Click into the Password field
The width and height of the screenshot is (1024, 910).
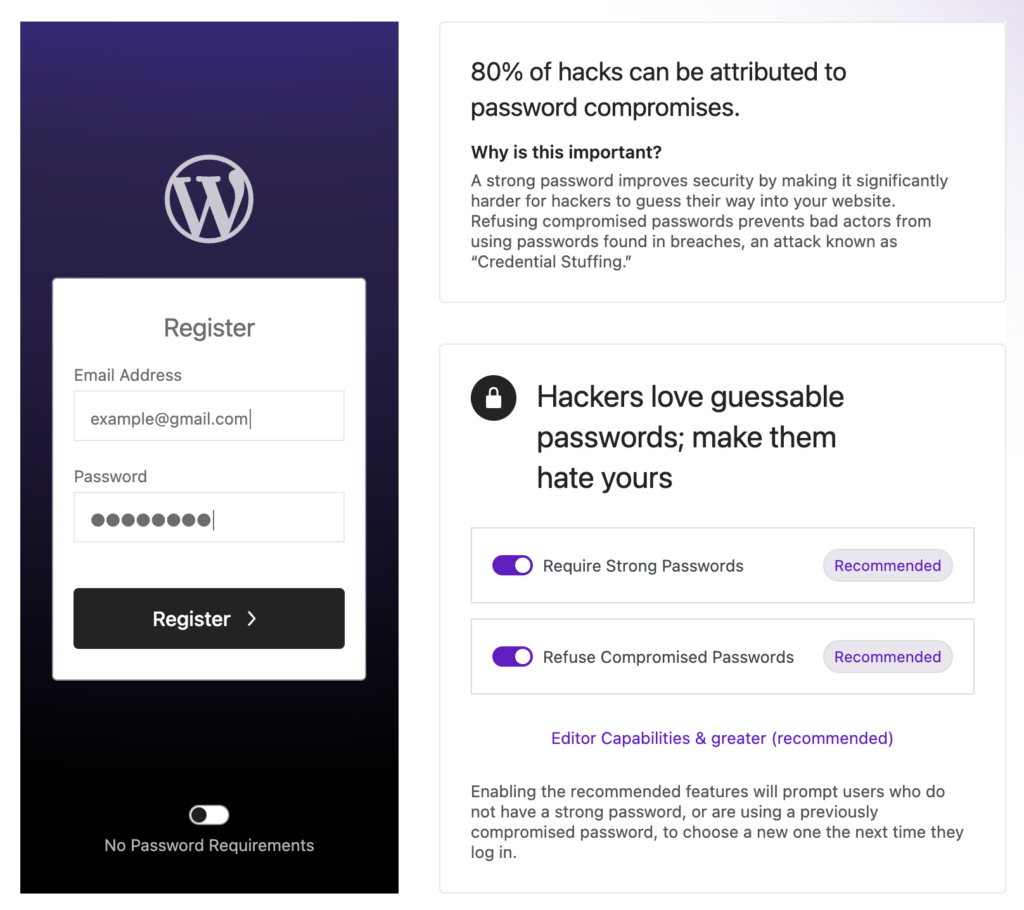209,518
